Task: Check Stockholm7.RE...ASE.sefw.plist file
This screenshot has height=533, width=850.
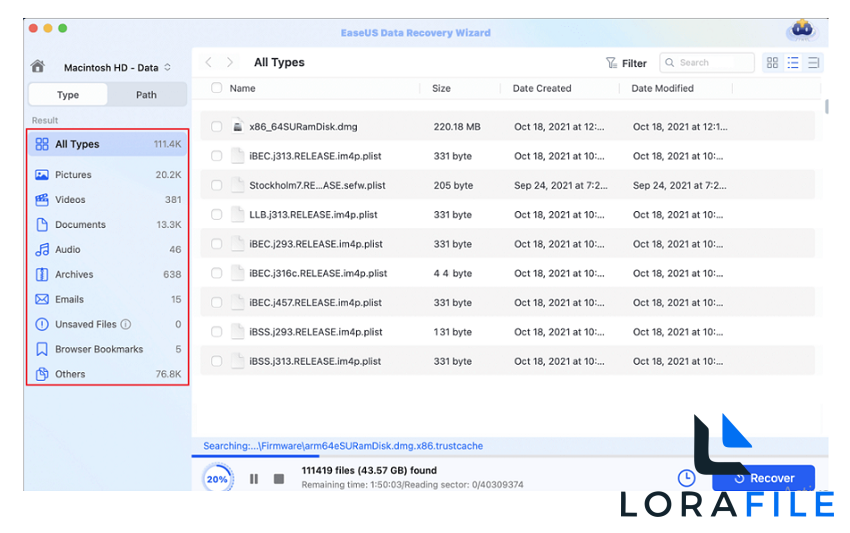Action: coord(216,185)
